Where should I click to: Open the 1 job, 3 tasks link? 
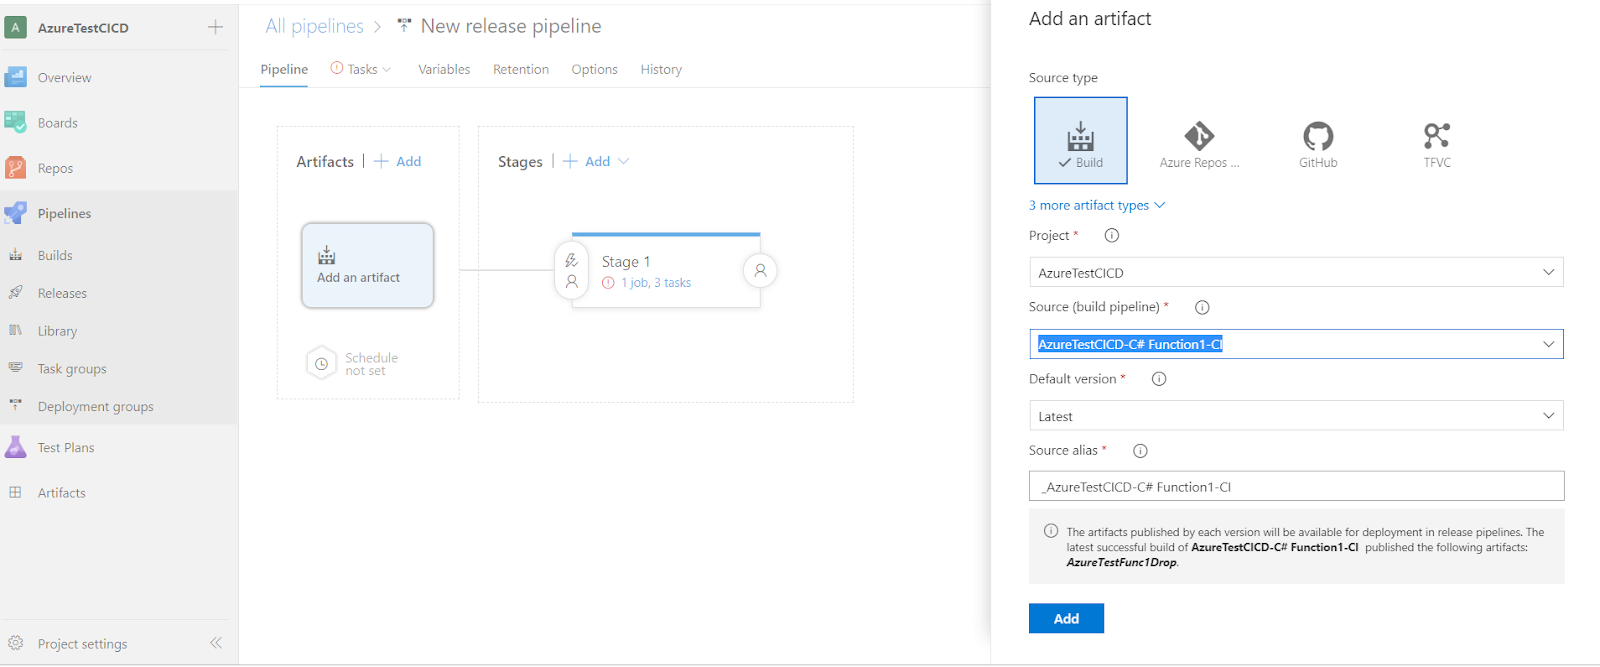[x=656, y=283]
